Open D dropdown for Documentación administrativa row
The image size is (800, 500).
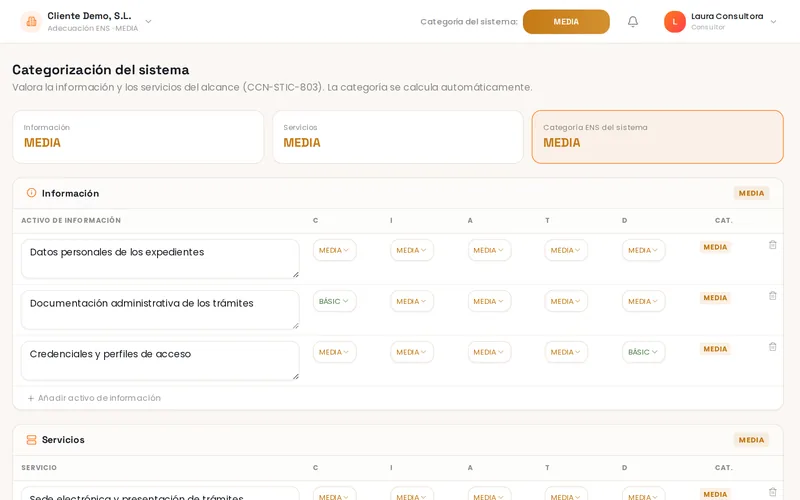coord(643,302)
